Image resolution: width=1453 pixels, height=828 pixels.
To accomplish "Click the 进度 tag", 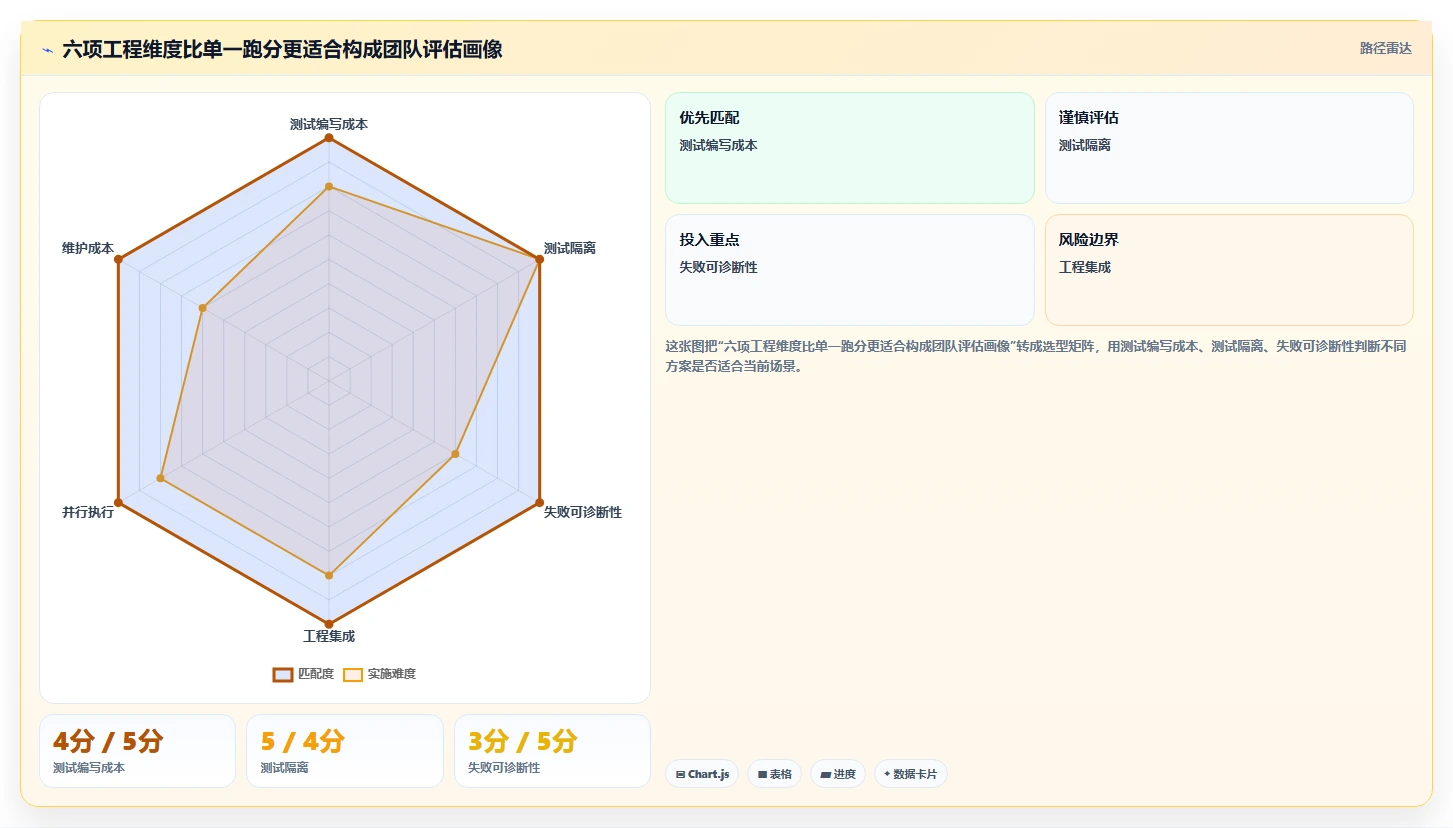I will click(838, 774).
